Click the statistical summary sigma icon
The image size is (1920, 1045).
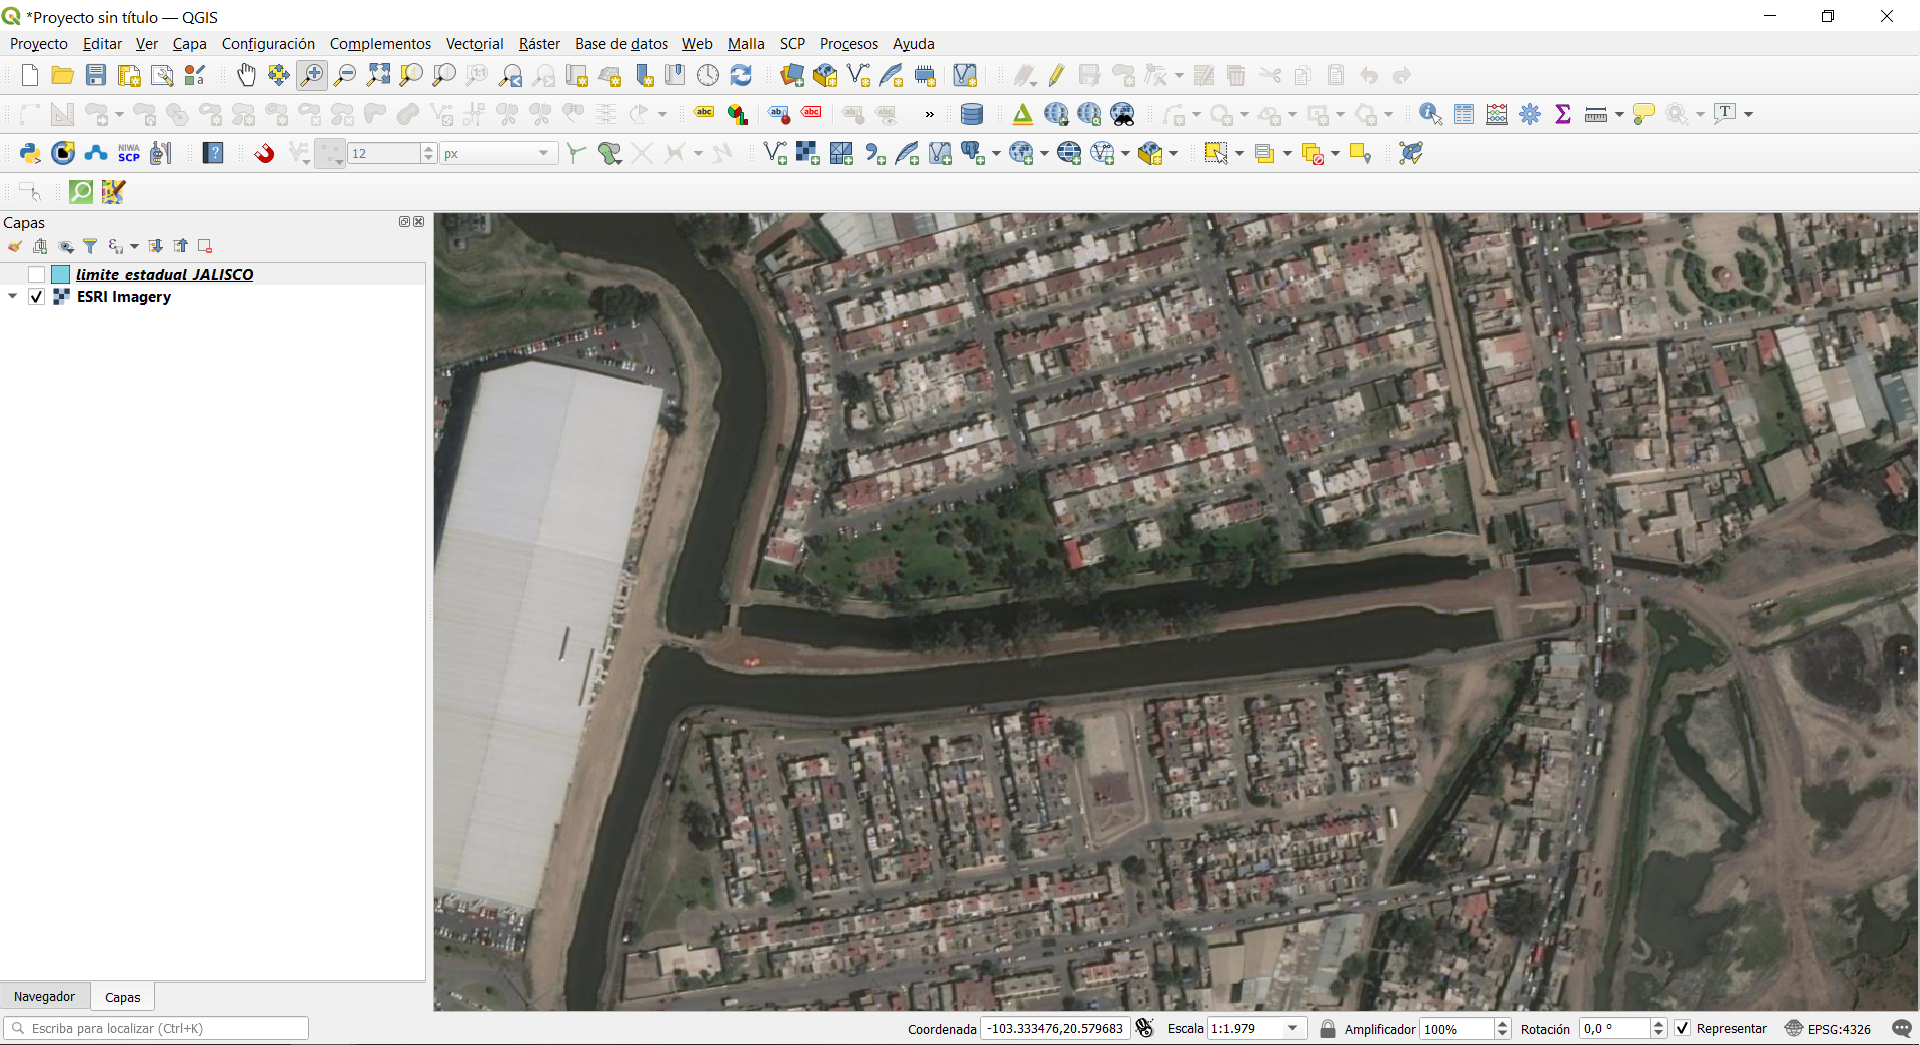[x=1563, y=114]
